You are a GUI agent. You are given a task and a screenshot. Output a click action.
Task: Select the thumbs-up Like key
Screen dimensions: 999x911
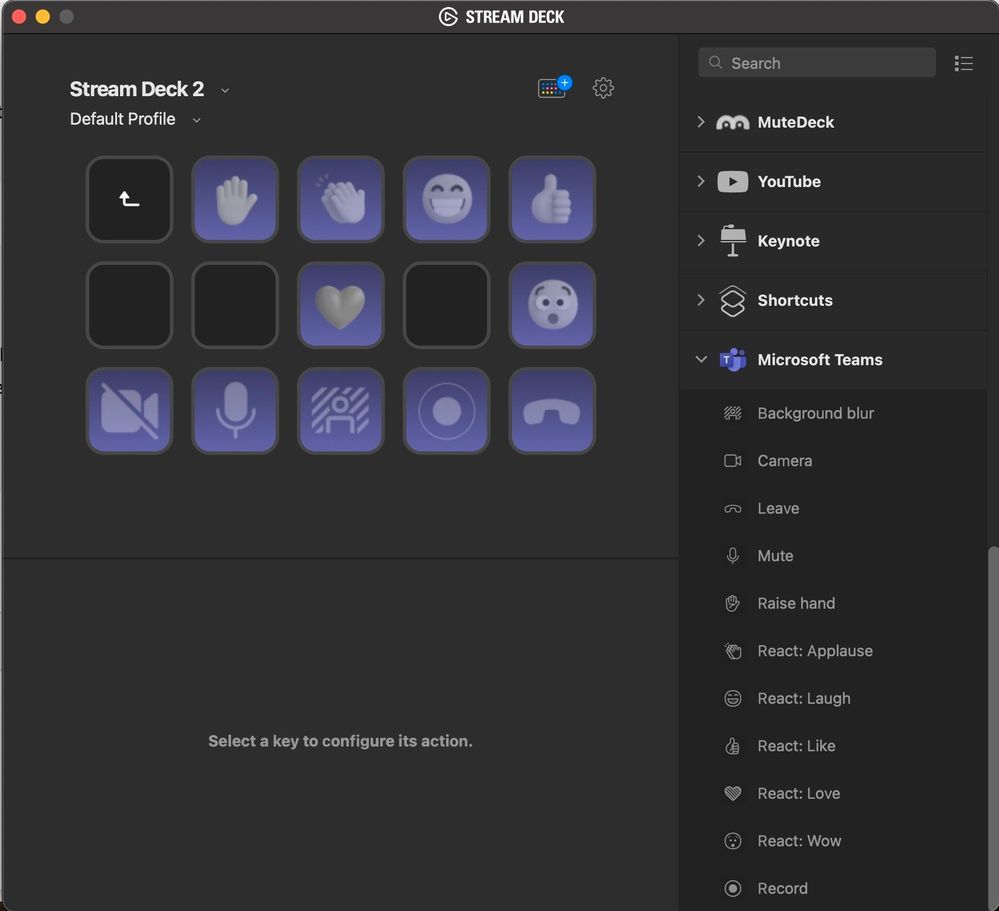(552, 199)
